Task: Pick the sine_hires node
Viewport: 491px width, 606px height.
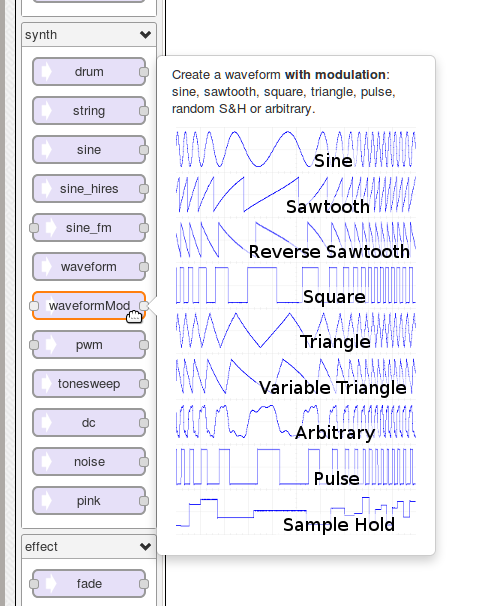Action: pyautogui.click(x=89, y=189)
